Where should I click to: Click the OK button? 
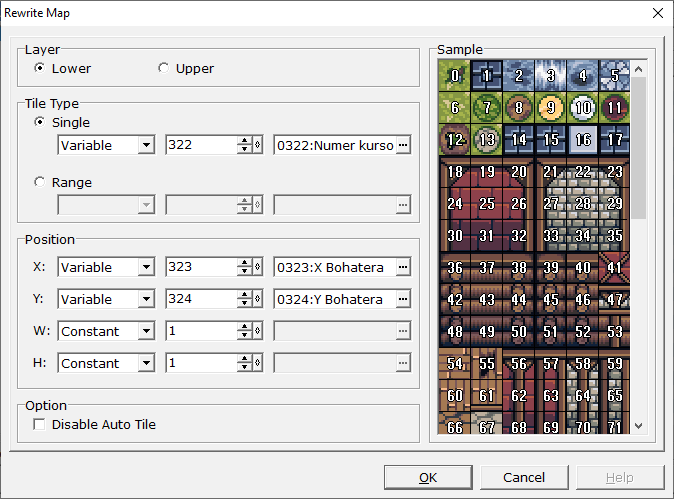428,477
